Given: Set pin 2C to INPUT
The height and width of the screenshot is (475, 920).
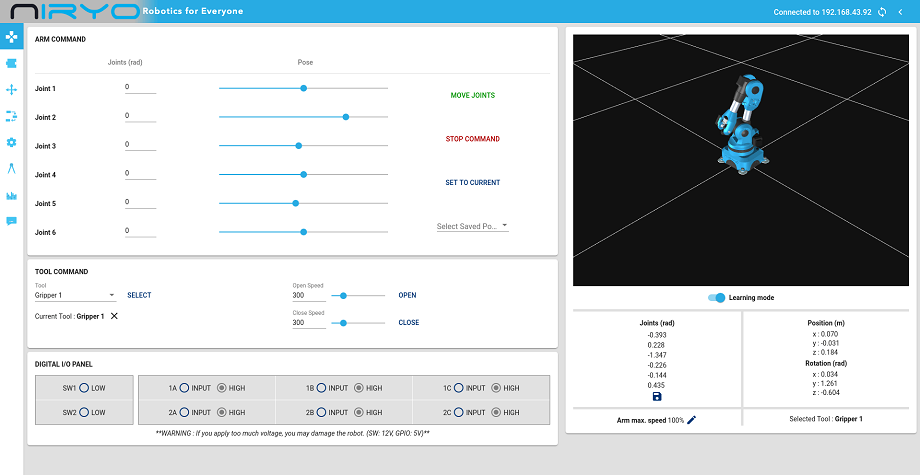Looking at the screenshot, I should coord(458,412).
